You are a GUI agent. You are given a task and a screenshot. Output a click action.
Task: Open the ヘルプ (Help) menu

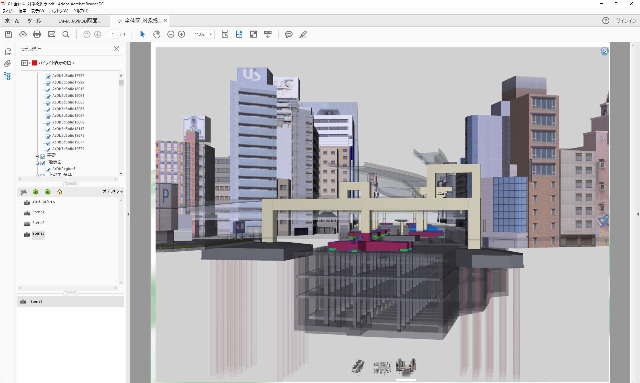coord(80,11)
